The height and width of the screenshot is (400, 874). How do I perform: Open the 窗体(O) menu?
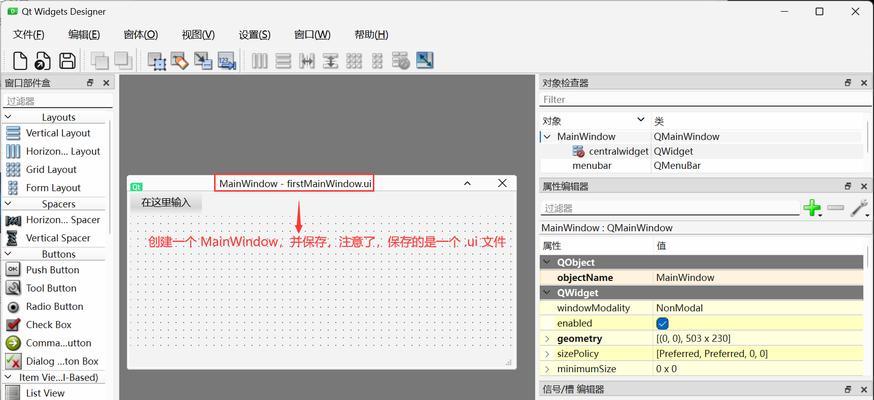point(140,35)
